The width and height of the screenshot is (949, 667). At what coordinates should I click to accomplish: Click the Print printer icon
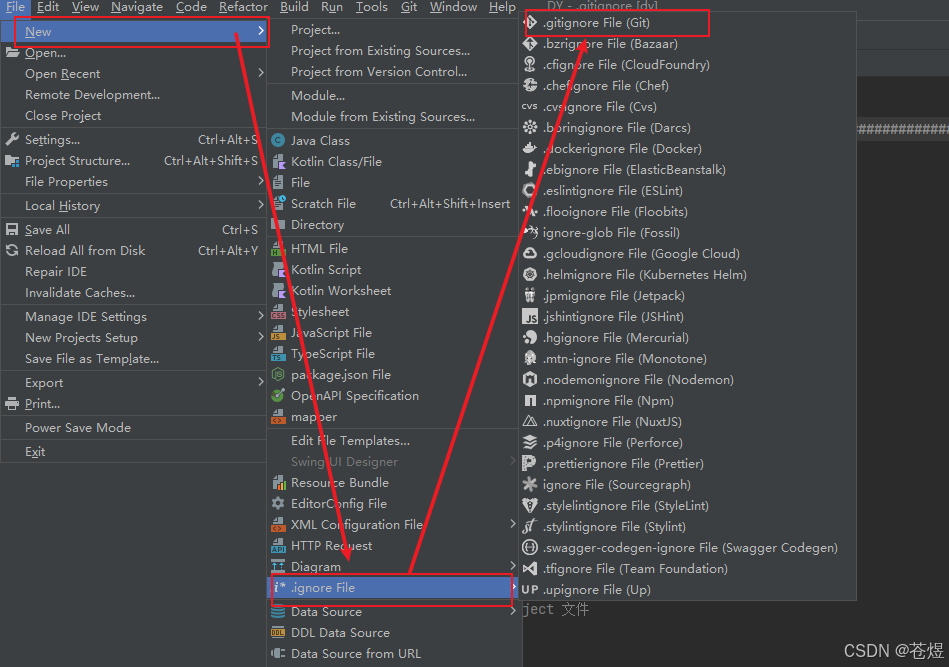click(x=12, y=404)
